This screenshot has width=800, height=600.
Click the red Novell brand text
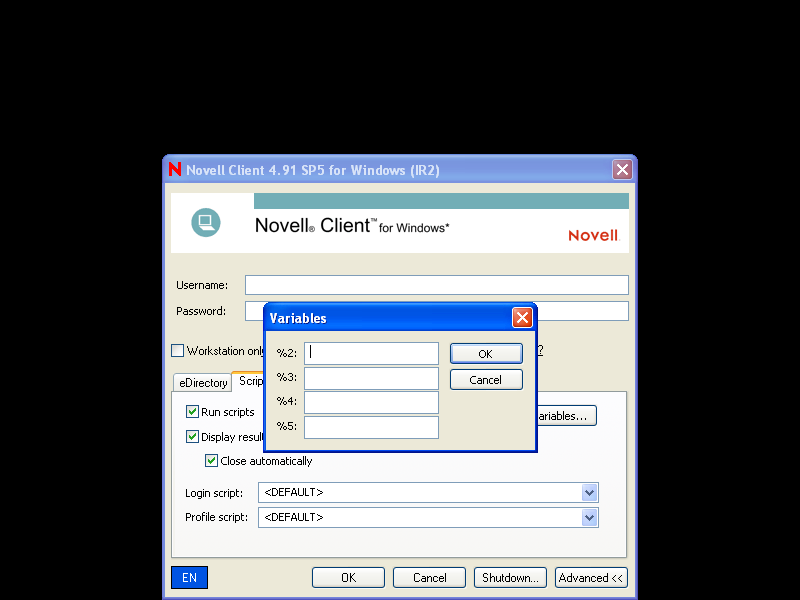pyautogui.click(x=593, y=235)
